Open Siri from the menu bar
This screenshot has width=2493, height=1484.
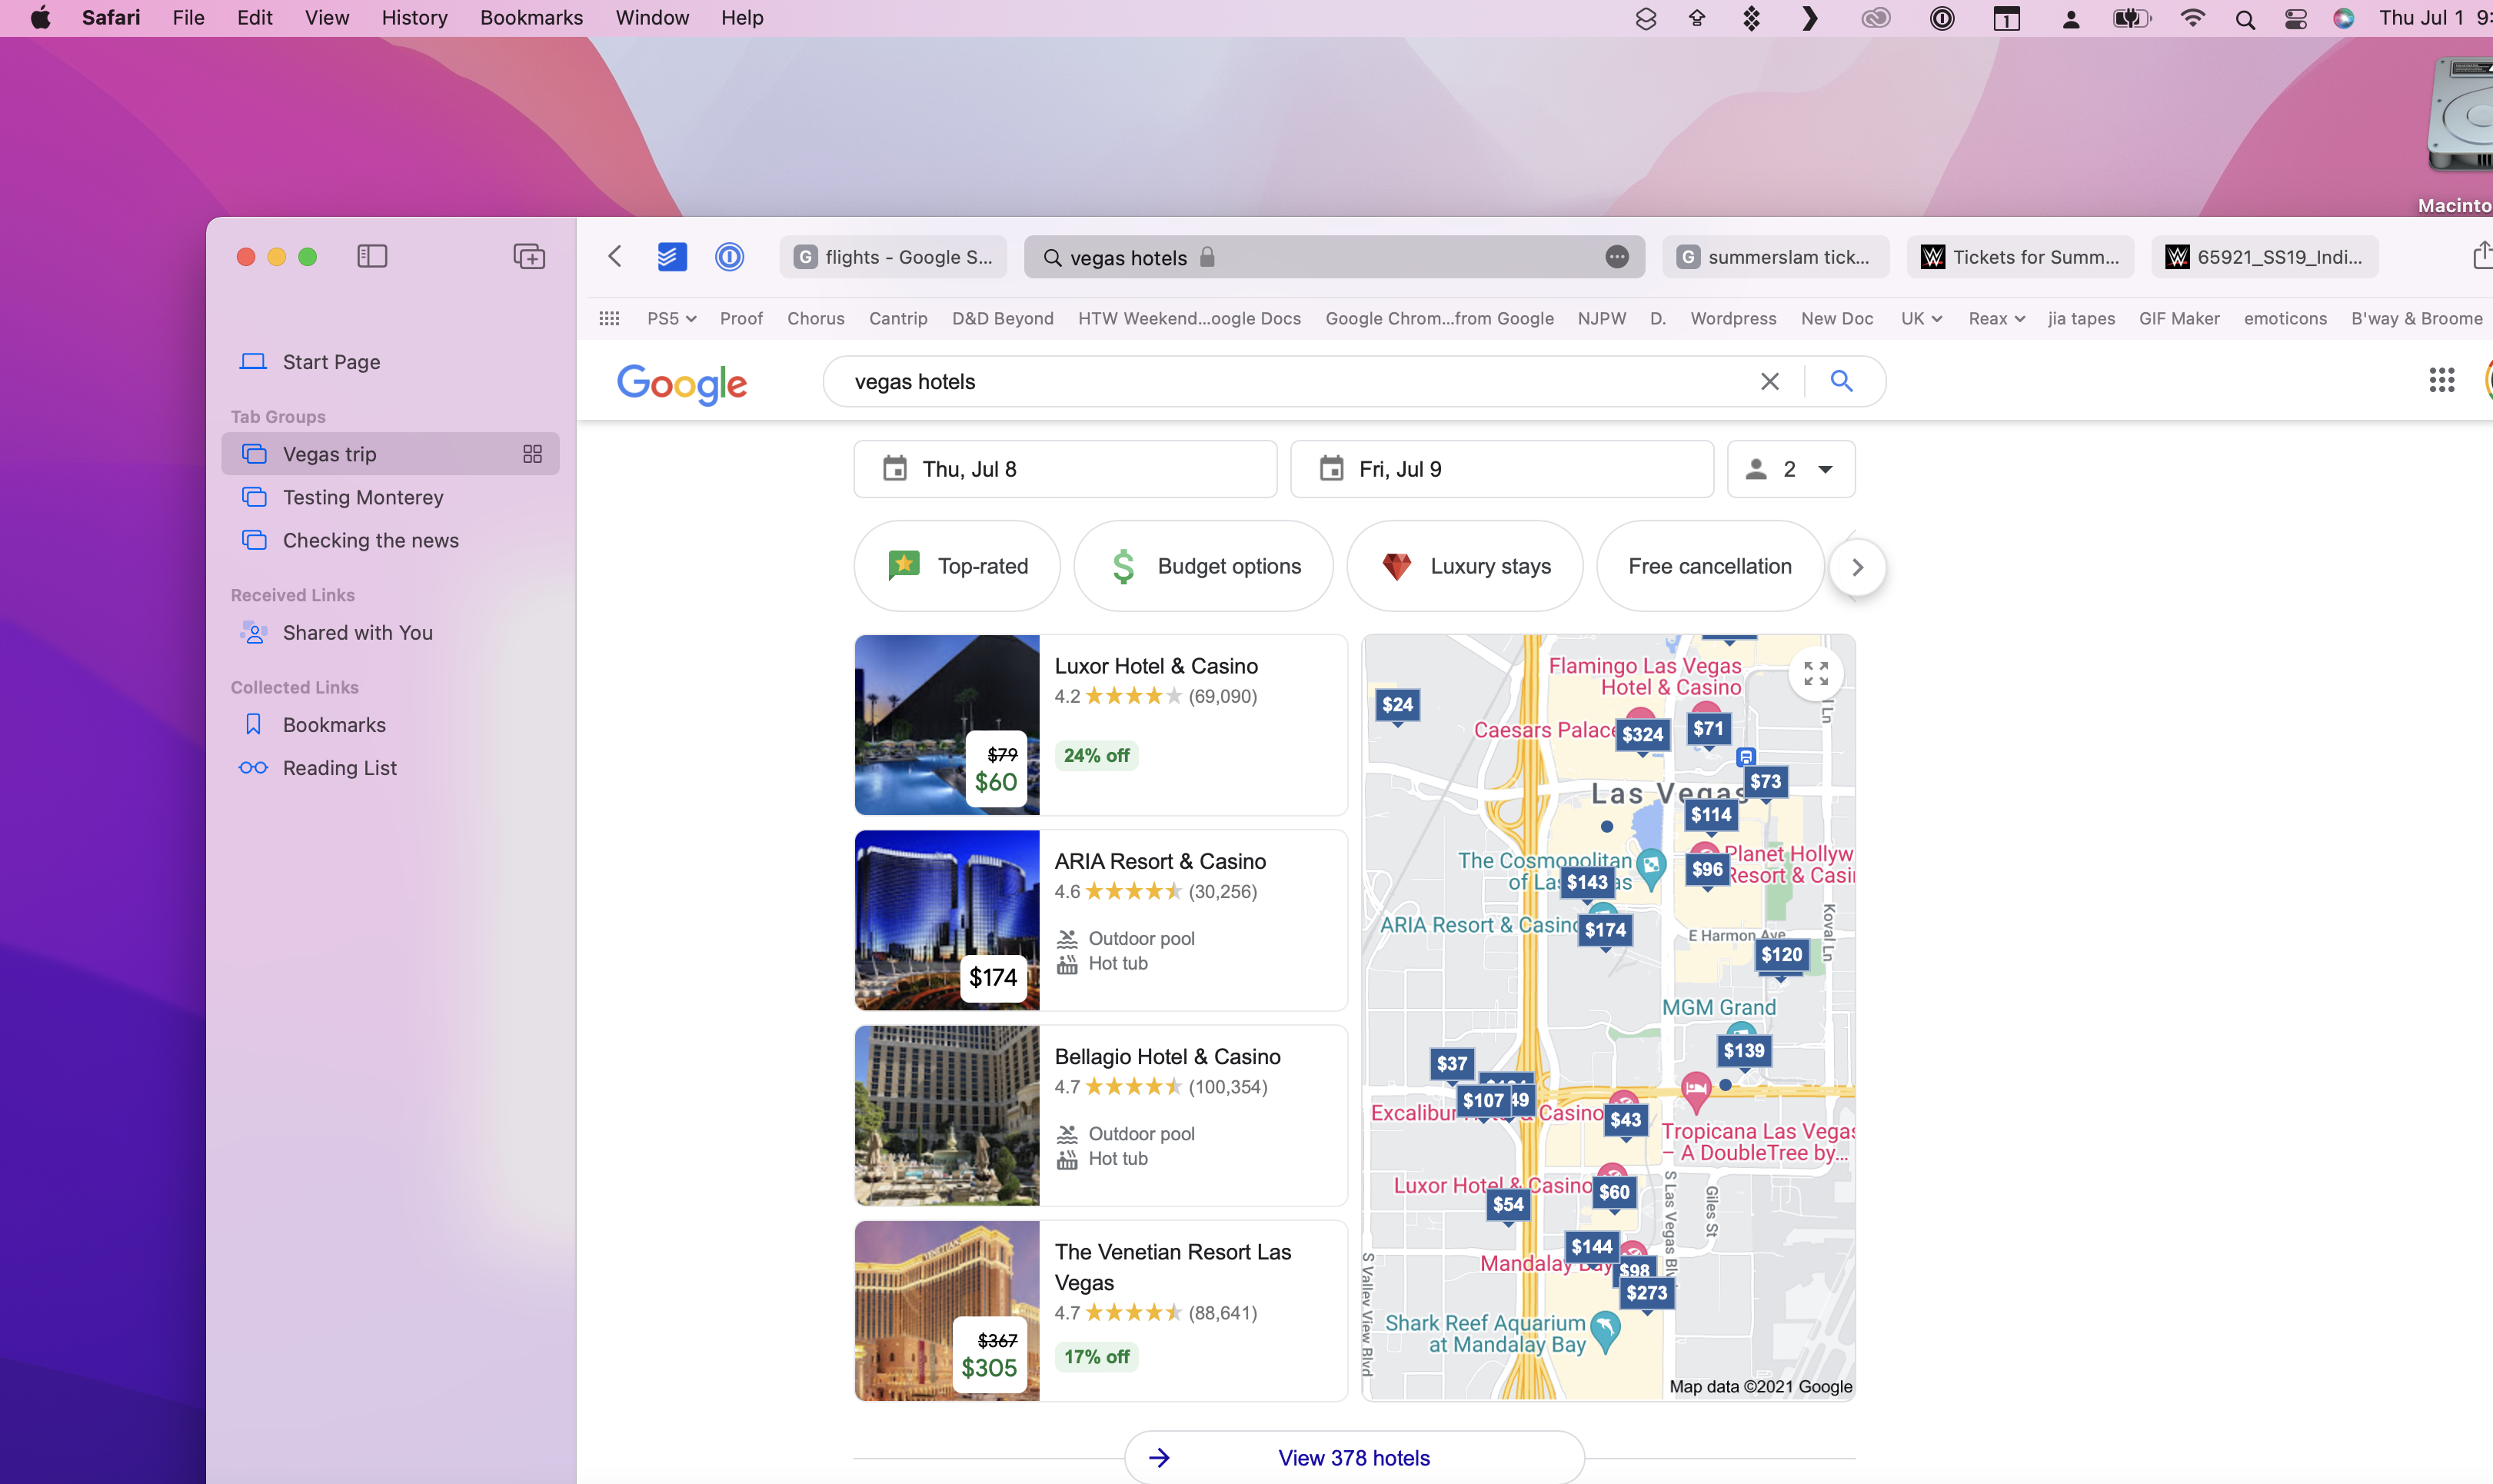click(2343, 18)
